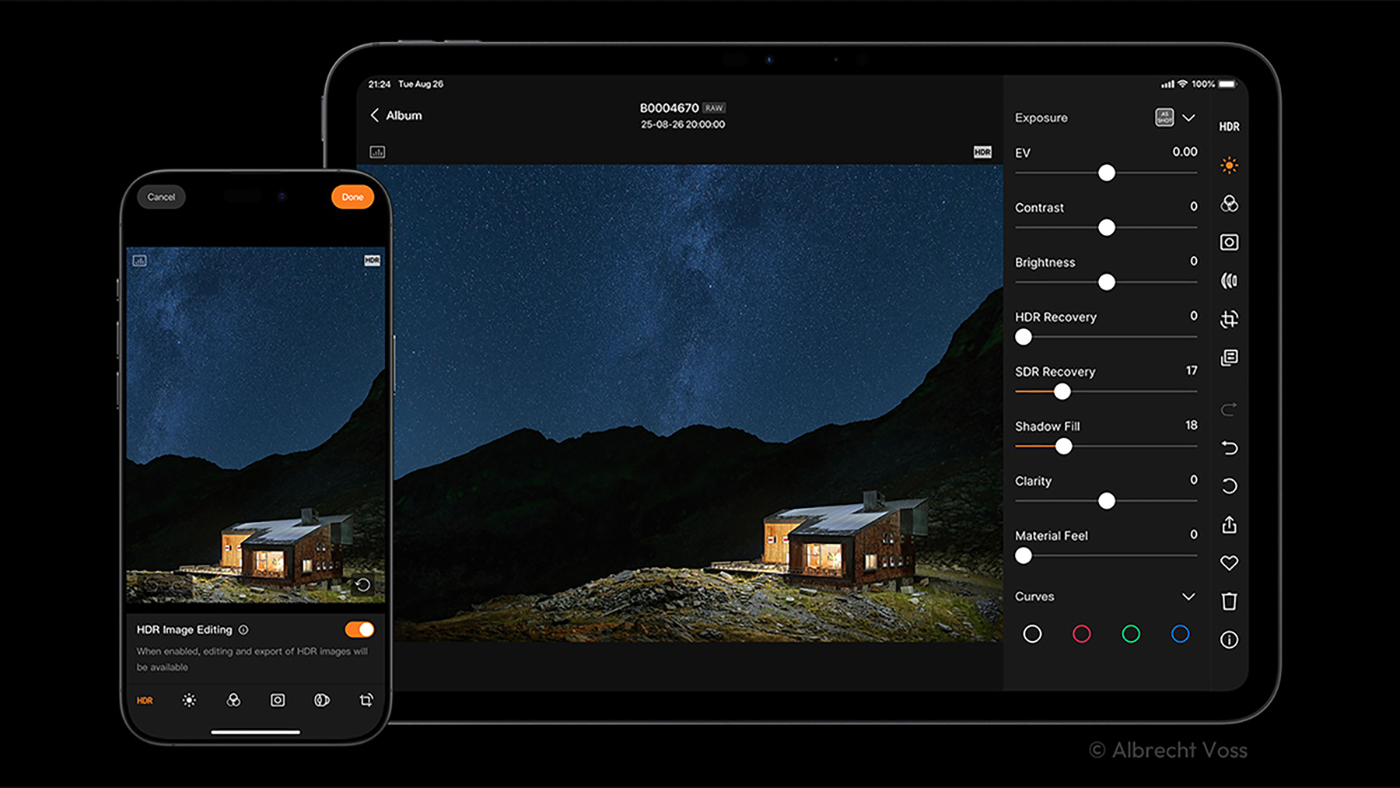This screenshot has height=788, width=1400.
Task: Click the Wi-Fi icon in the tablet status bar
Action: pos(1182,84)
